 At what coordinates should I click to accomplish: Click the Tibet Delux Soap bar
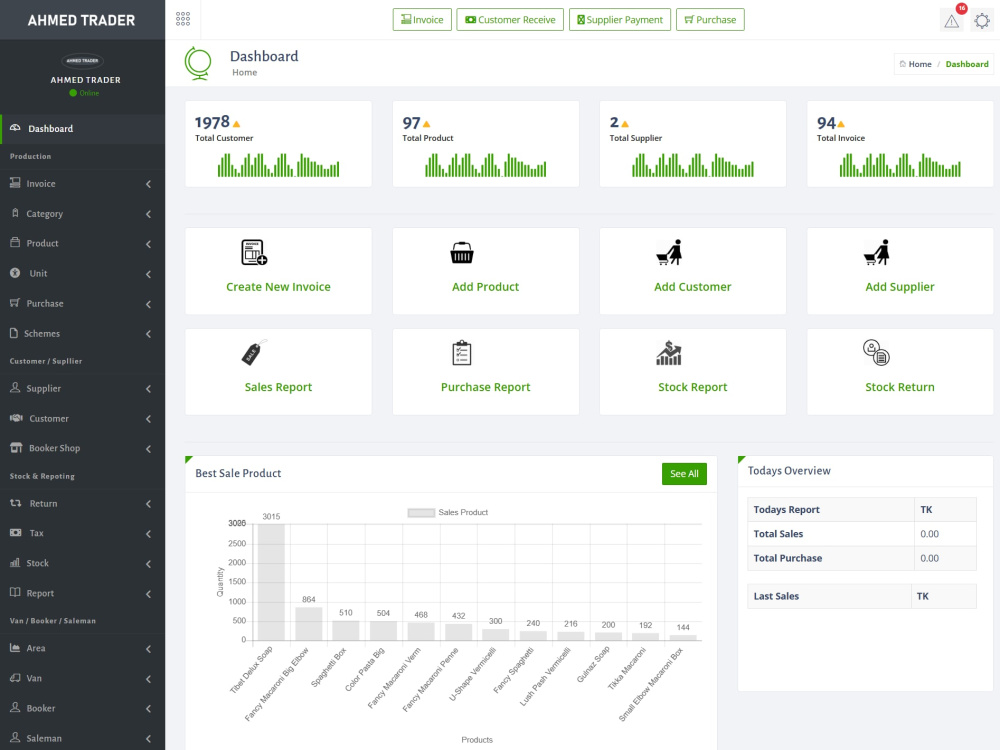(x=271, y=582)
